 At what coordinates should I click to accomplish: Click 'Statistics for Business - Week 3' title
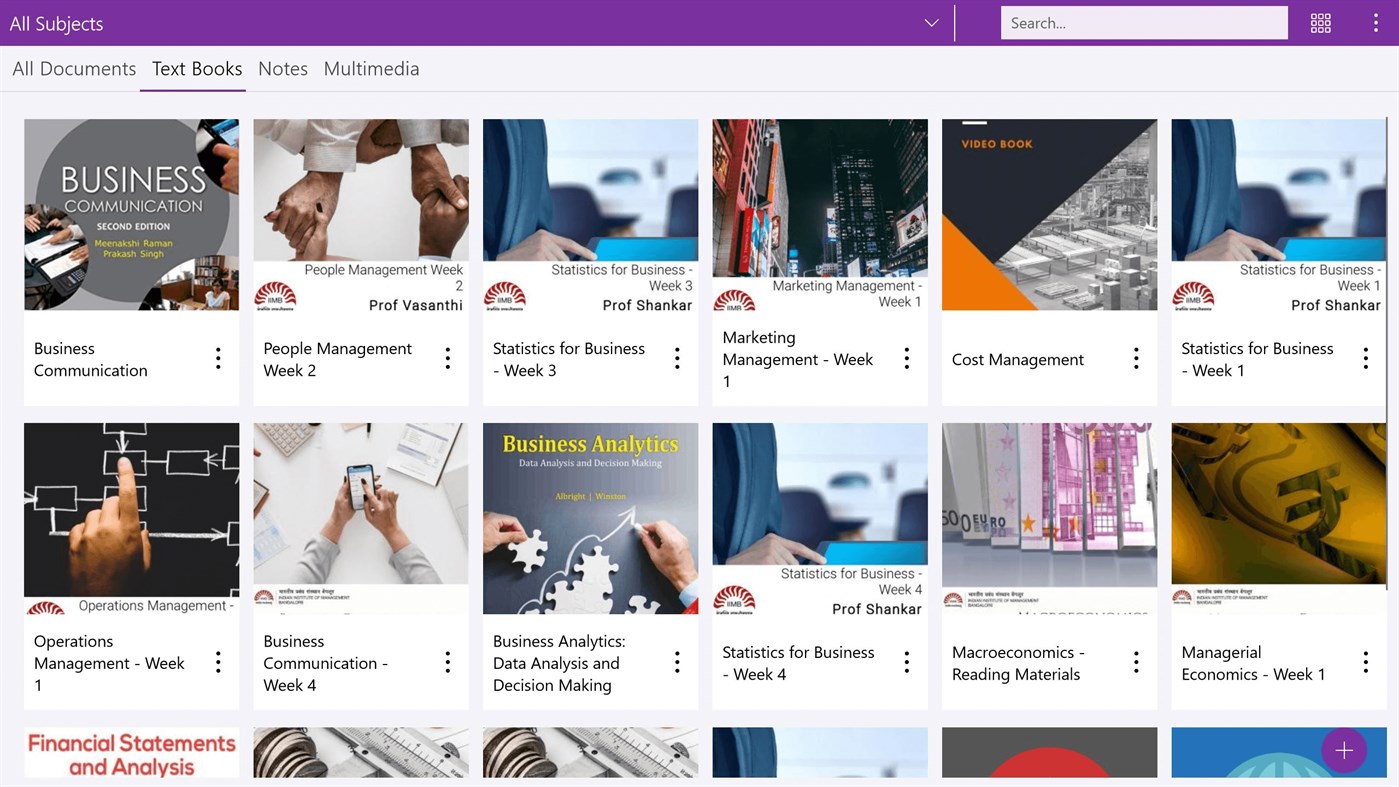point(569,359)
